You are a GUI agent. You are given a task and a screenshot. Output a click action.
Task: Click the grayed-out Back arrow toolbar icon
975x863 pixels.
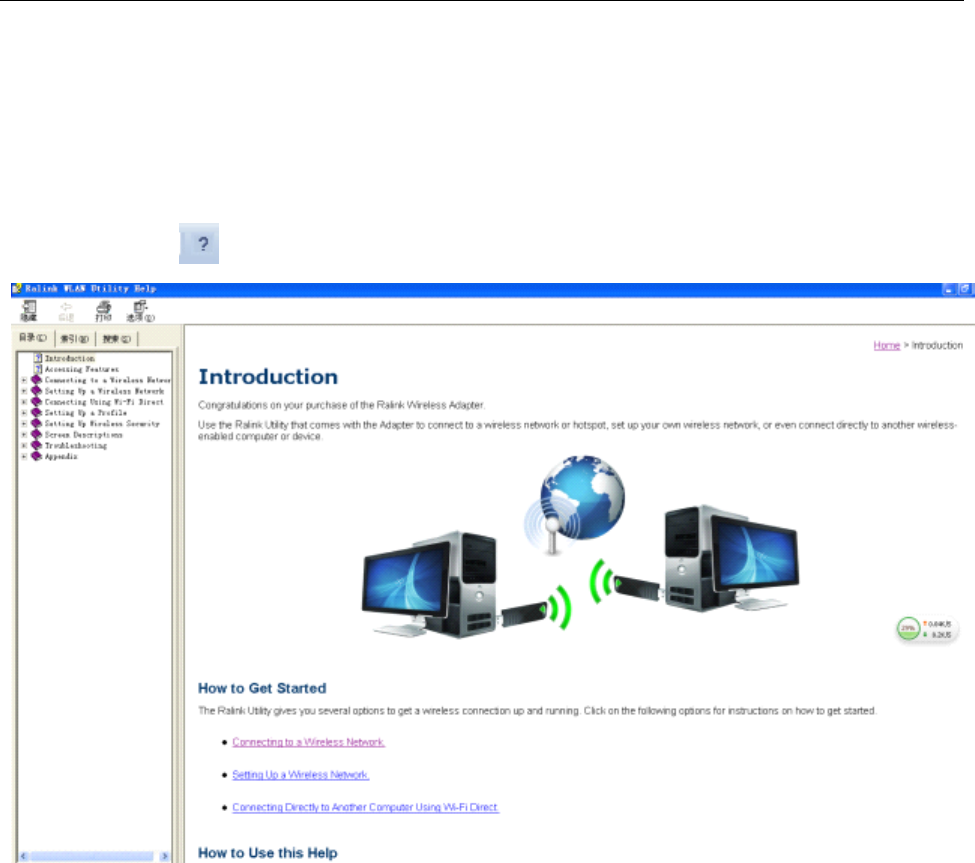coord(66,311)
